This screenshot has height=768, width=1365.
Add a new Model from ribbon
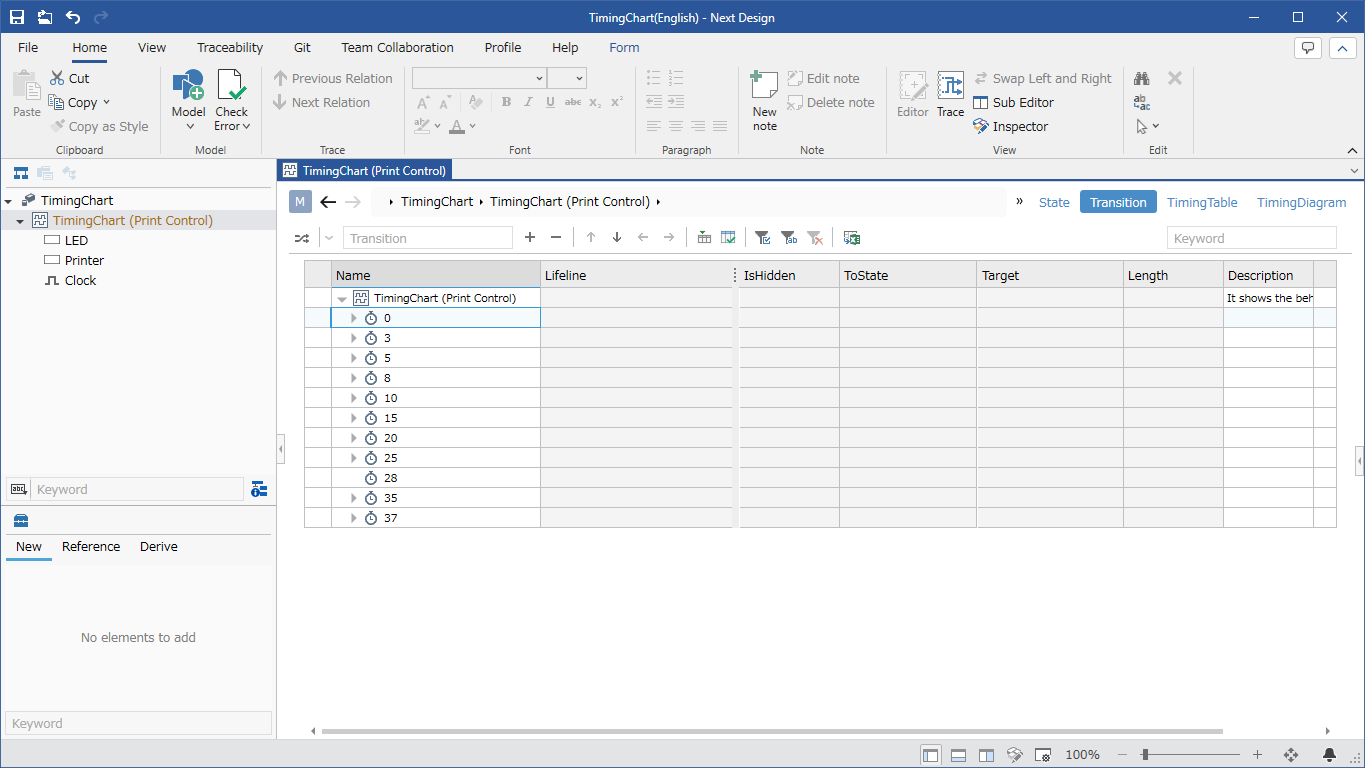pos(188,100)
